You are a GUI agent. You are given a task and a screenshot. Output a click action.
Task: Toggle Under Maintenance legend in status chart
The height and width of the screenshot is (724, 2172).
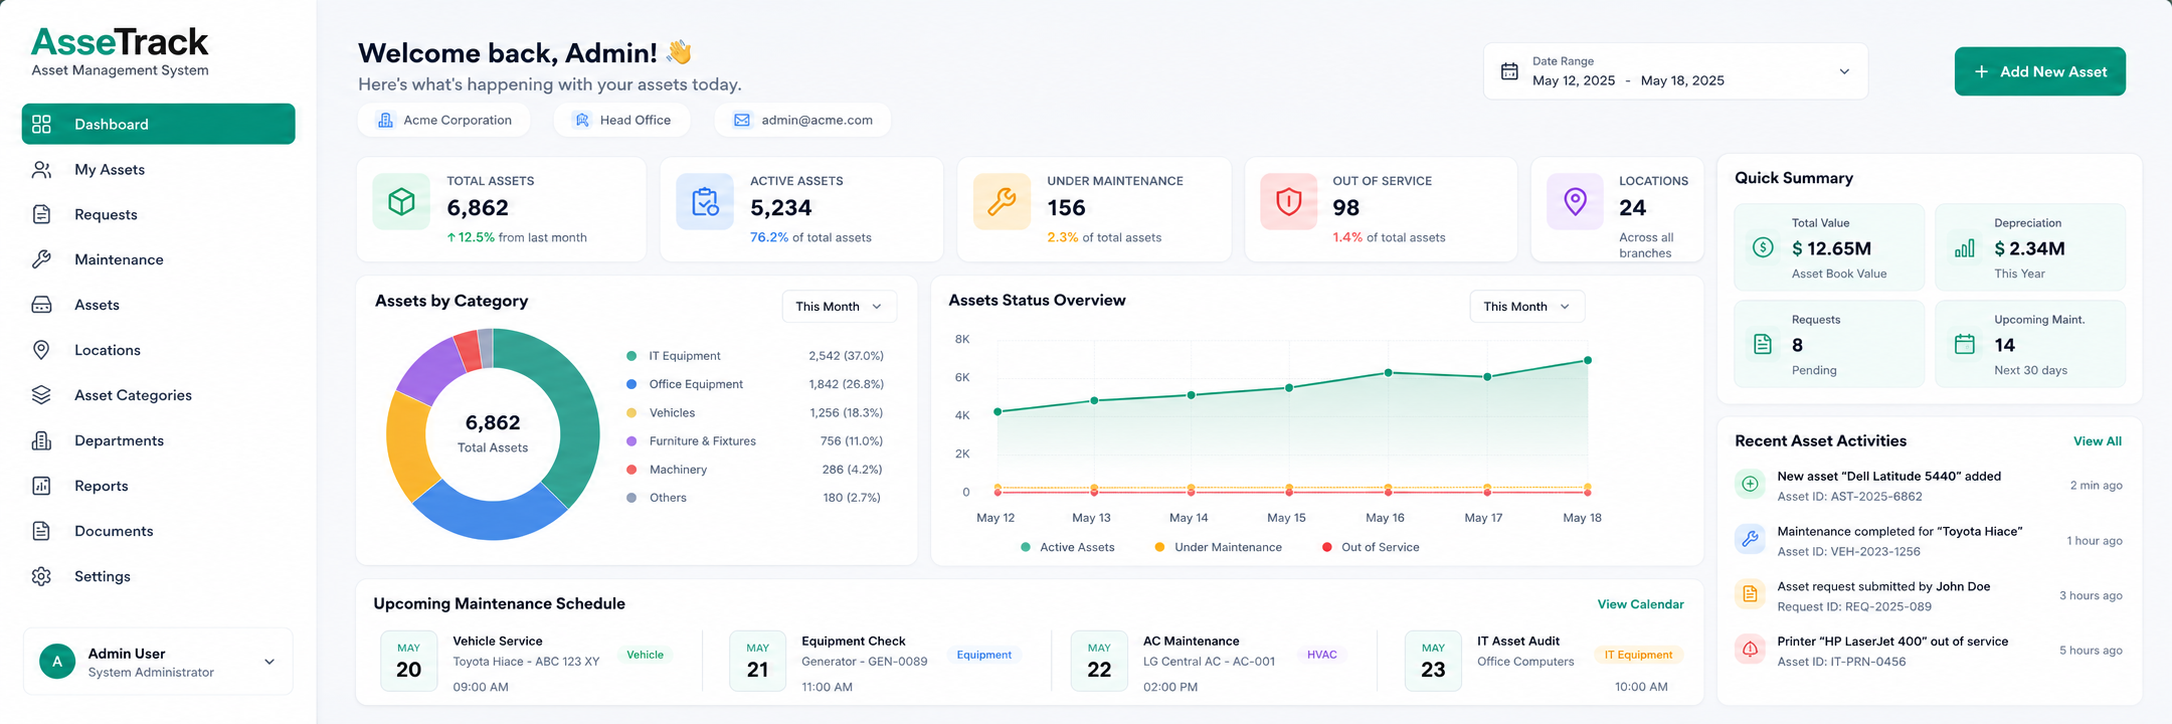tap(1218, 547)
